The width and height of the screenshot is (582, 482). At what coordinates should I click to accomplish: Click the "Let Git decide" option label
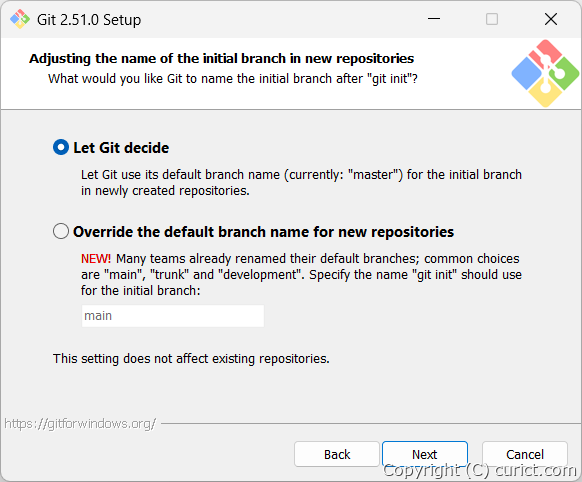[121, 148]
